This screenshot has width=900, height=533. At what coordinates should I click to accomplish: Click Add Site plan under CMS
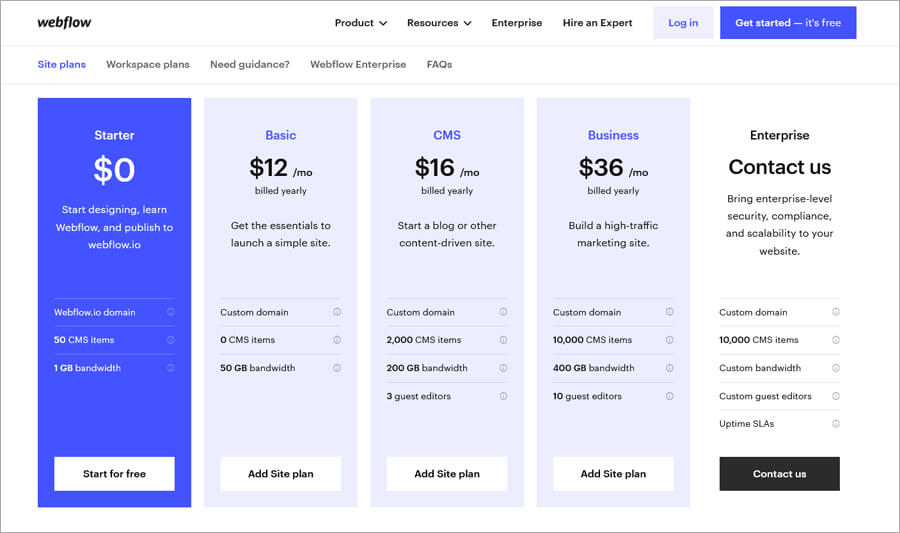[447, 474]
